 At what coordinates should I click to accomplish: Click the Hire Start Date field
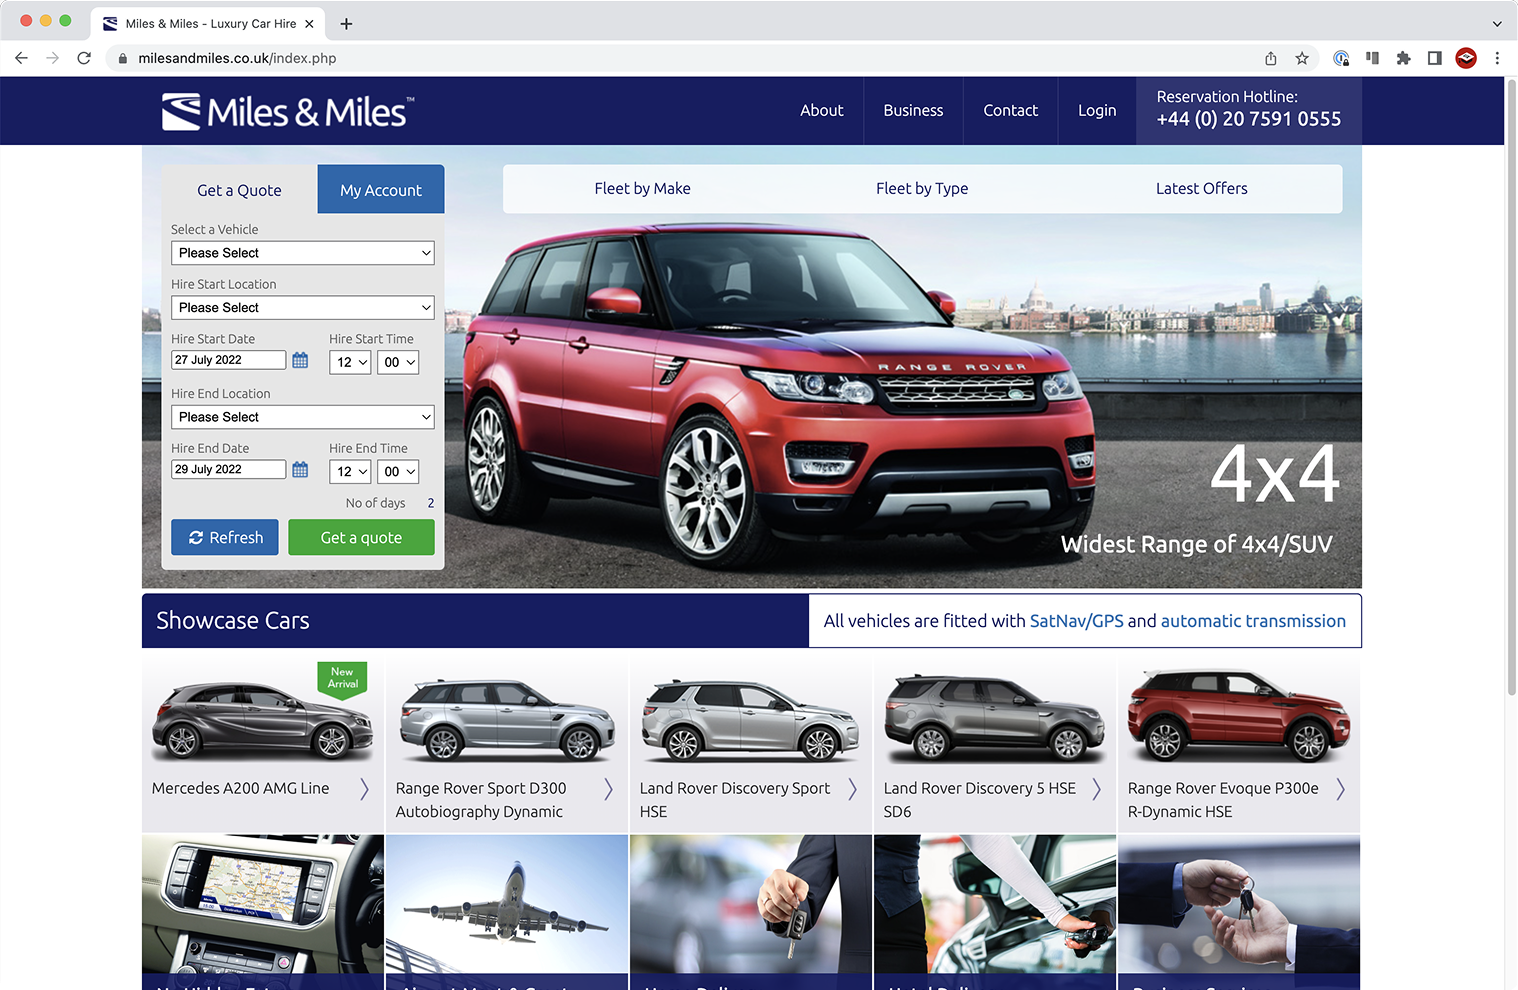229,360
